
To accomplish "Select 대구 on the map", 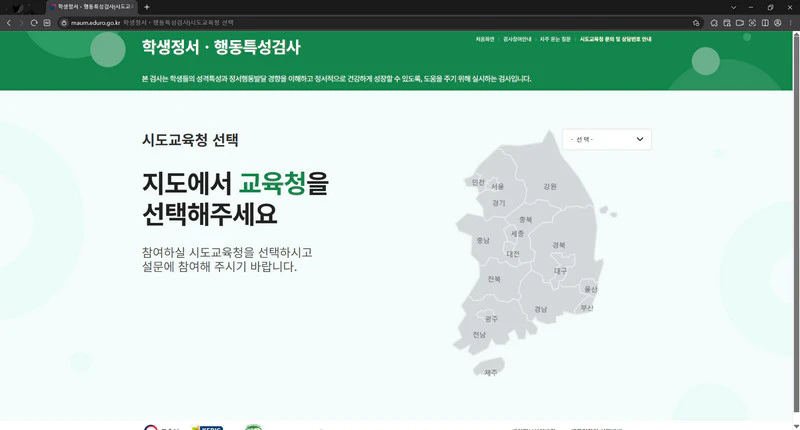I will (560, 271).
